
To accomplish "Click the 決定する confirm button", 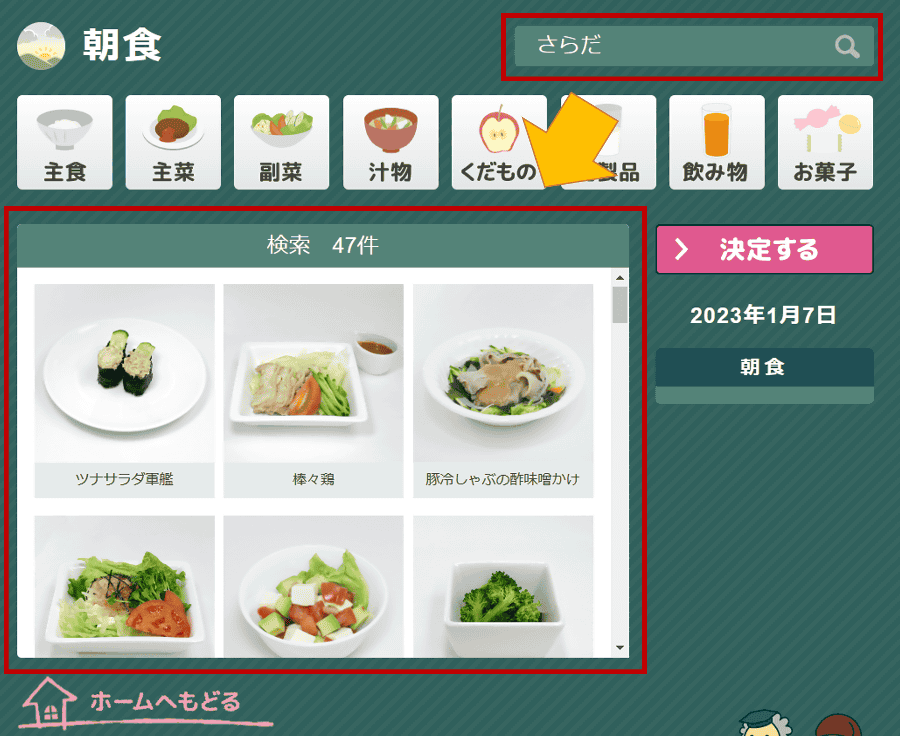I will click(765, 250).
